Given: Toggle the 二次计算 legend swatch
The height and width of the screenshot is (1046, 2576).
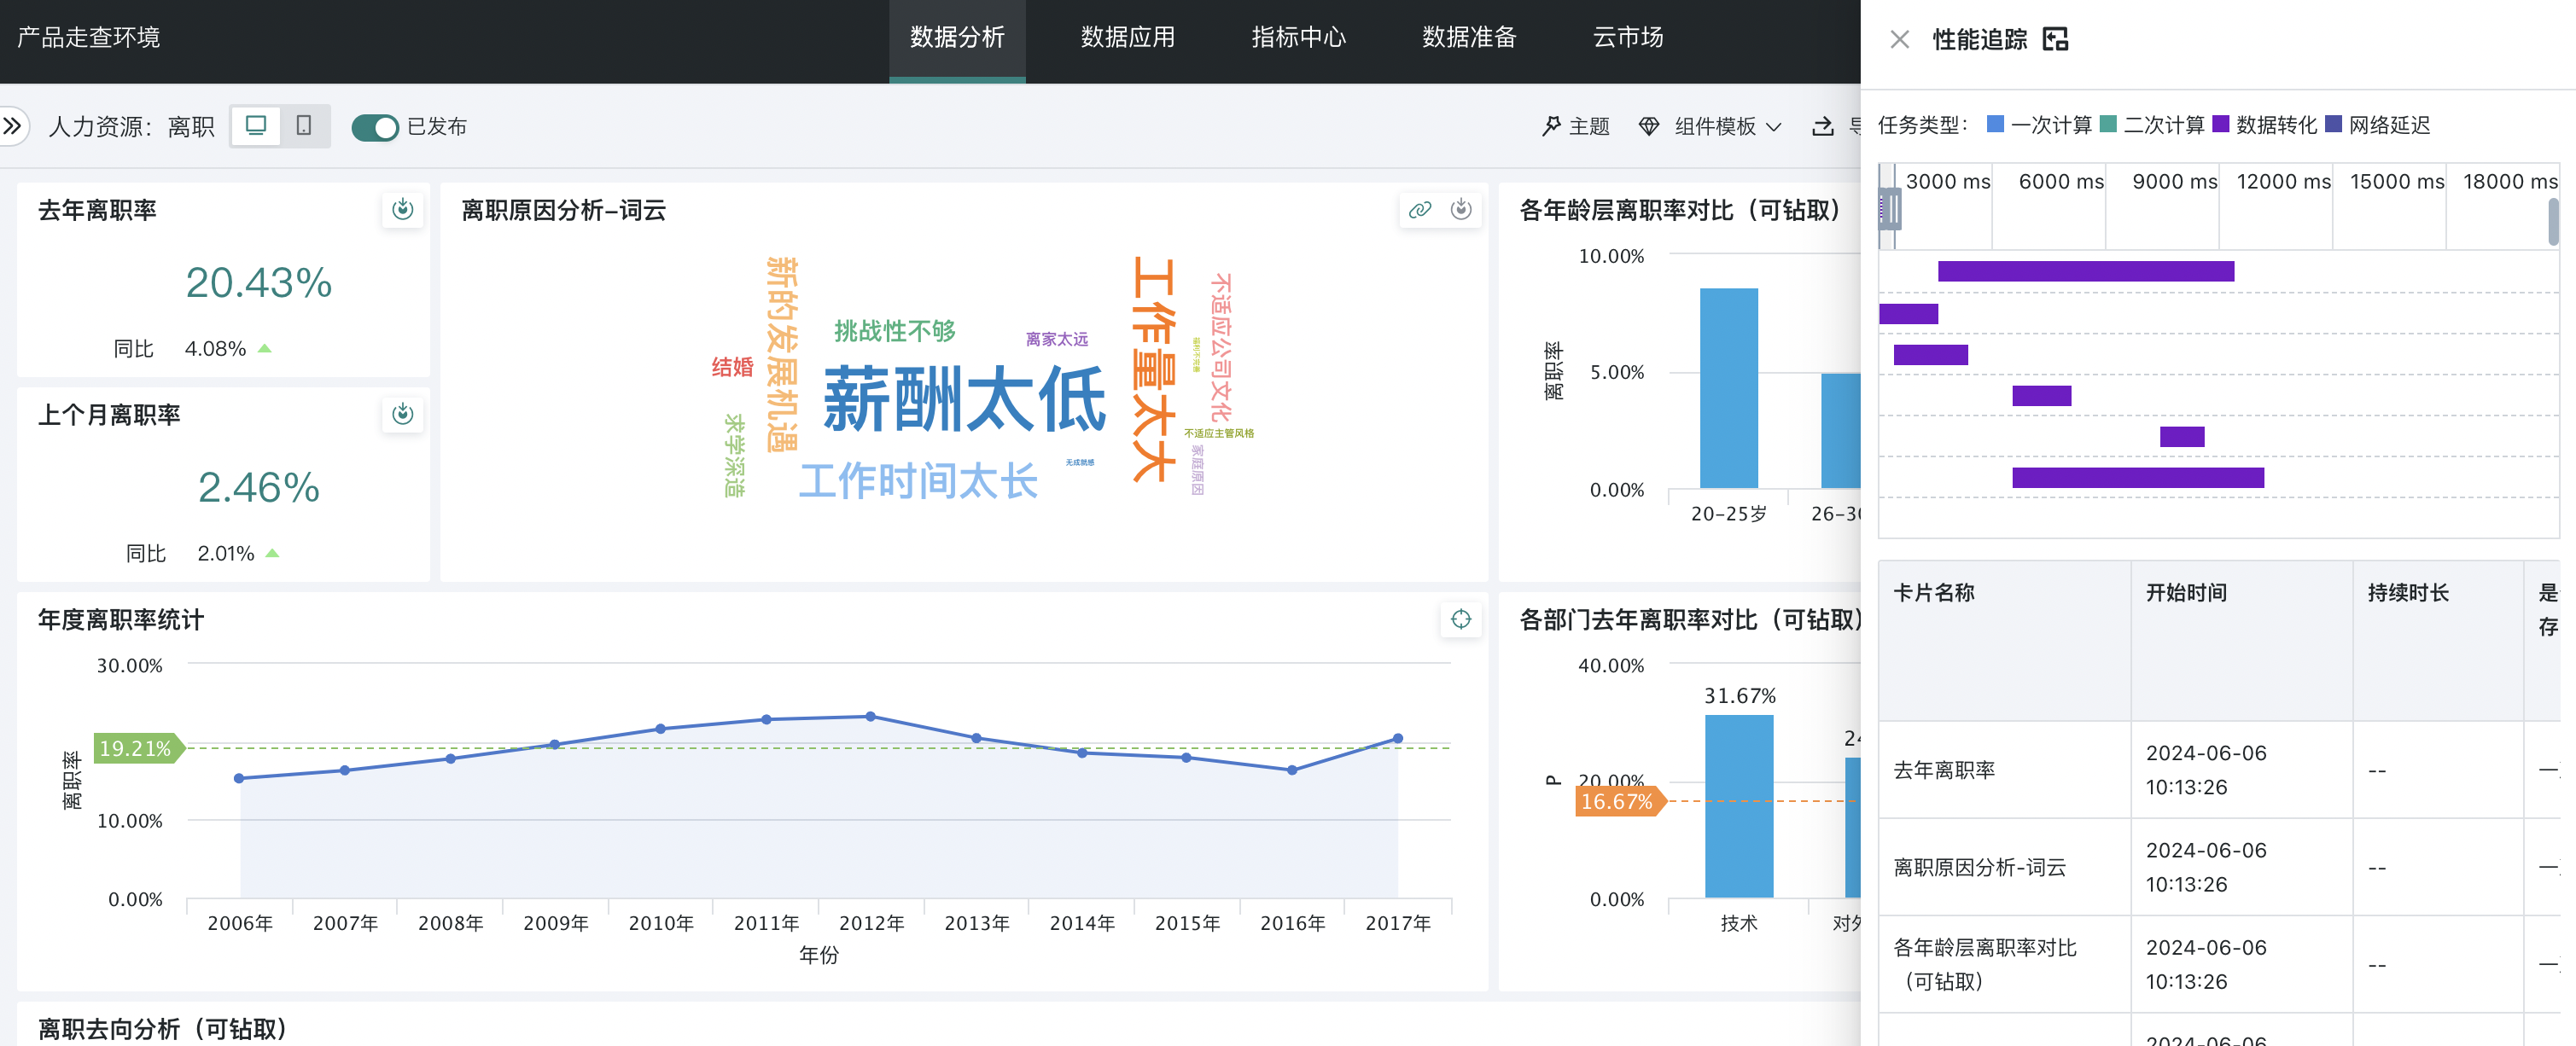Looking at the screenshot, I should [x=2108, y=124].
